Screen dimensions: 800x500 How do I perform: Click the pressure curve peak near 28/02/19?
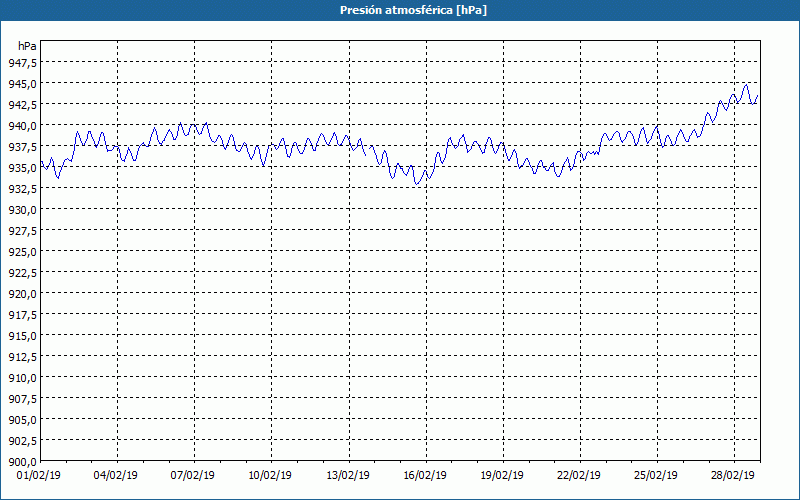click(x=746, y=85)
